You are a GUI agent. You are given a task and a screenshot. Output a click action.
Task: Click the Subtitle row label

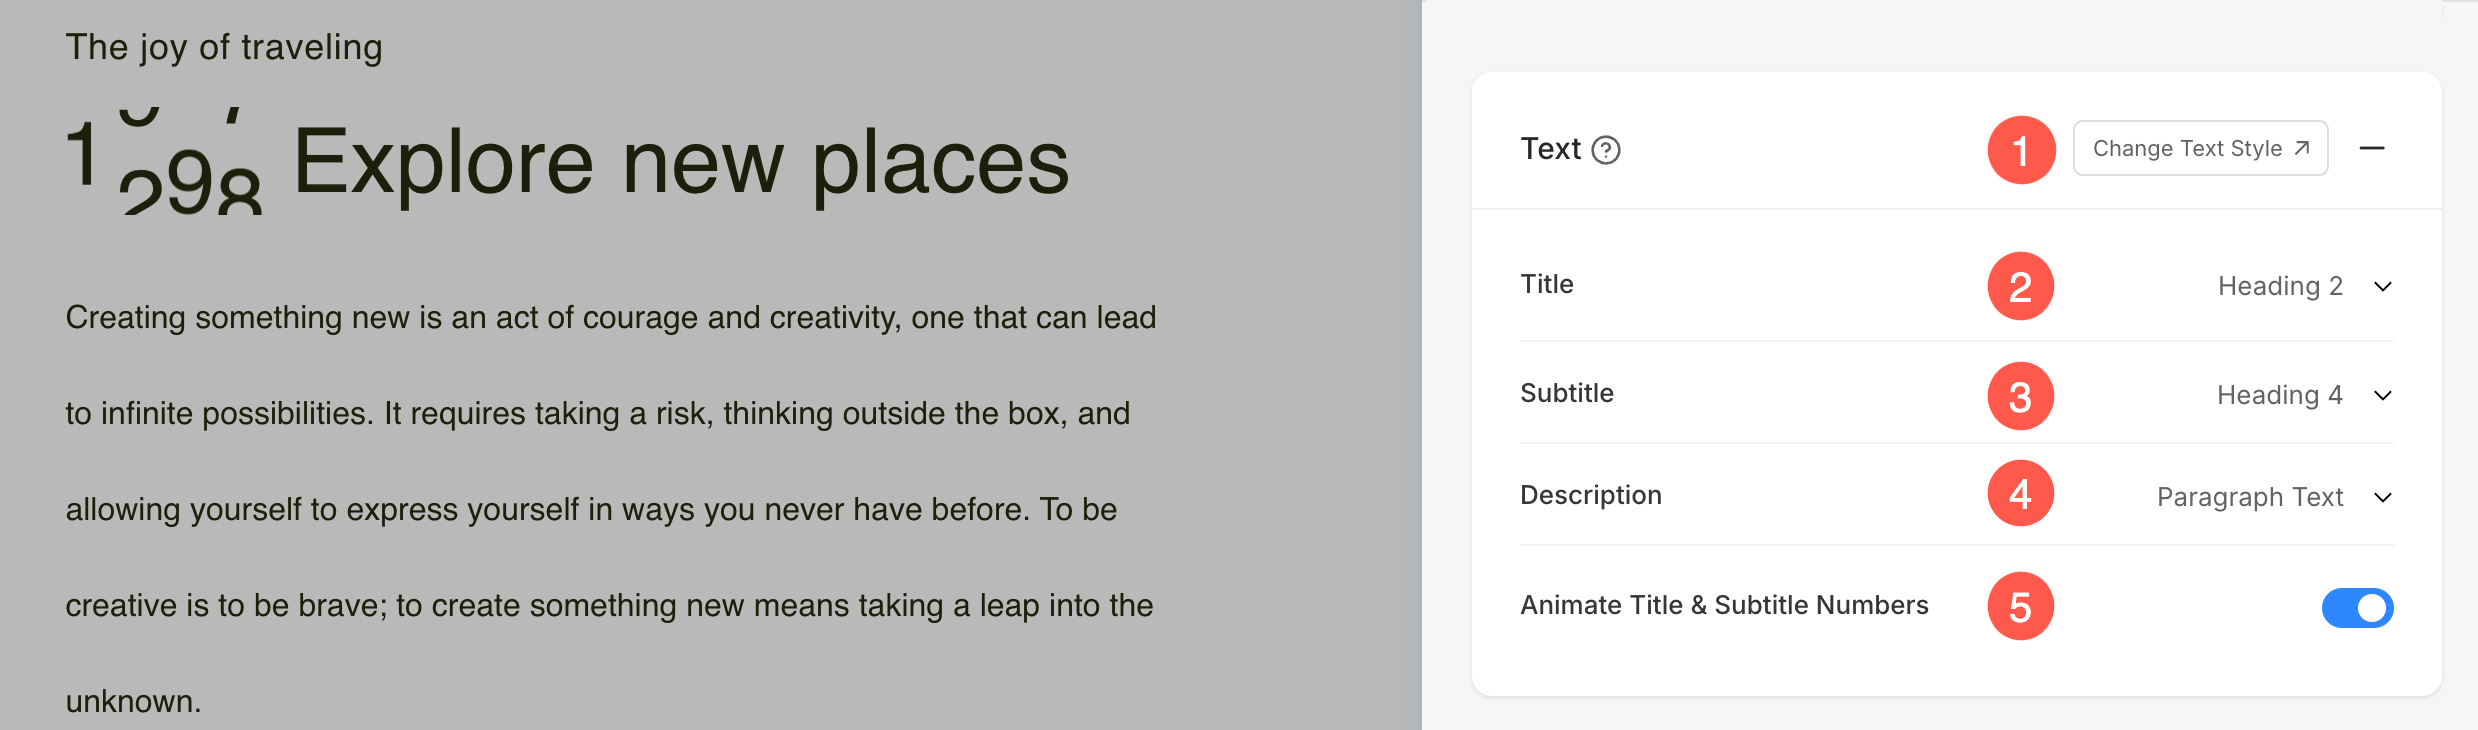[x=1567, y=394]
